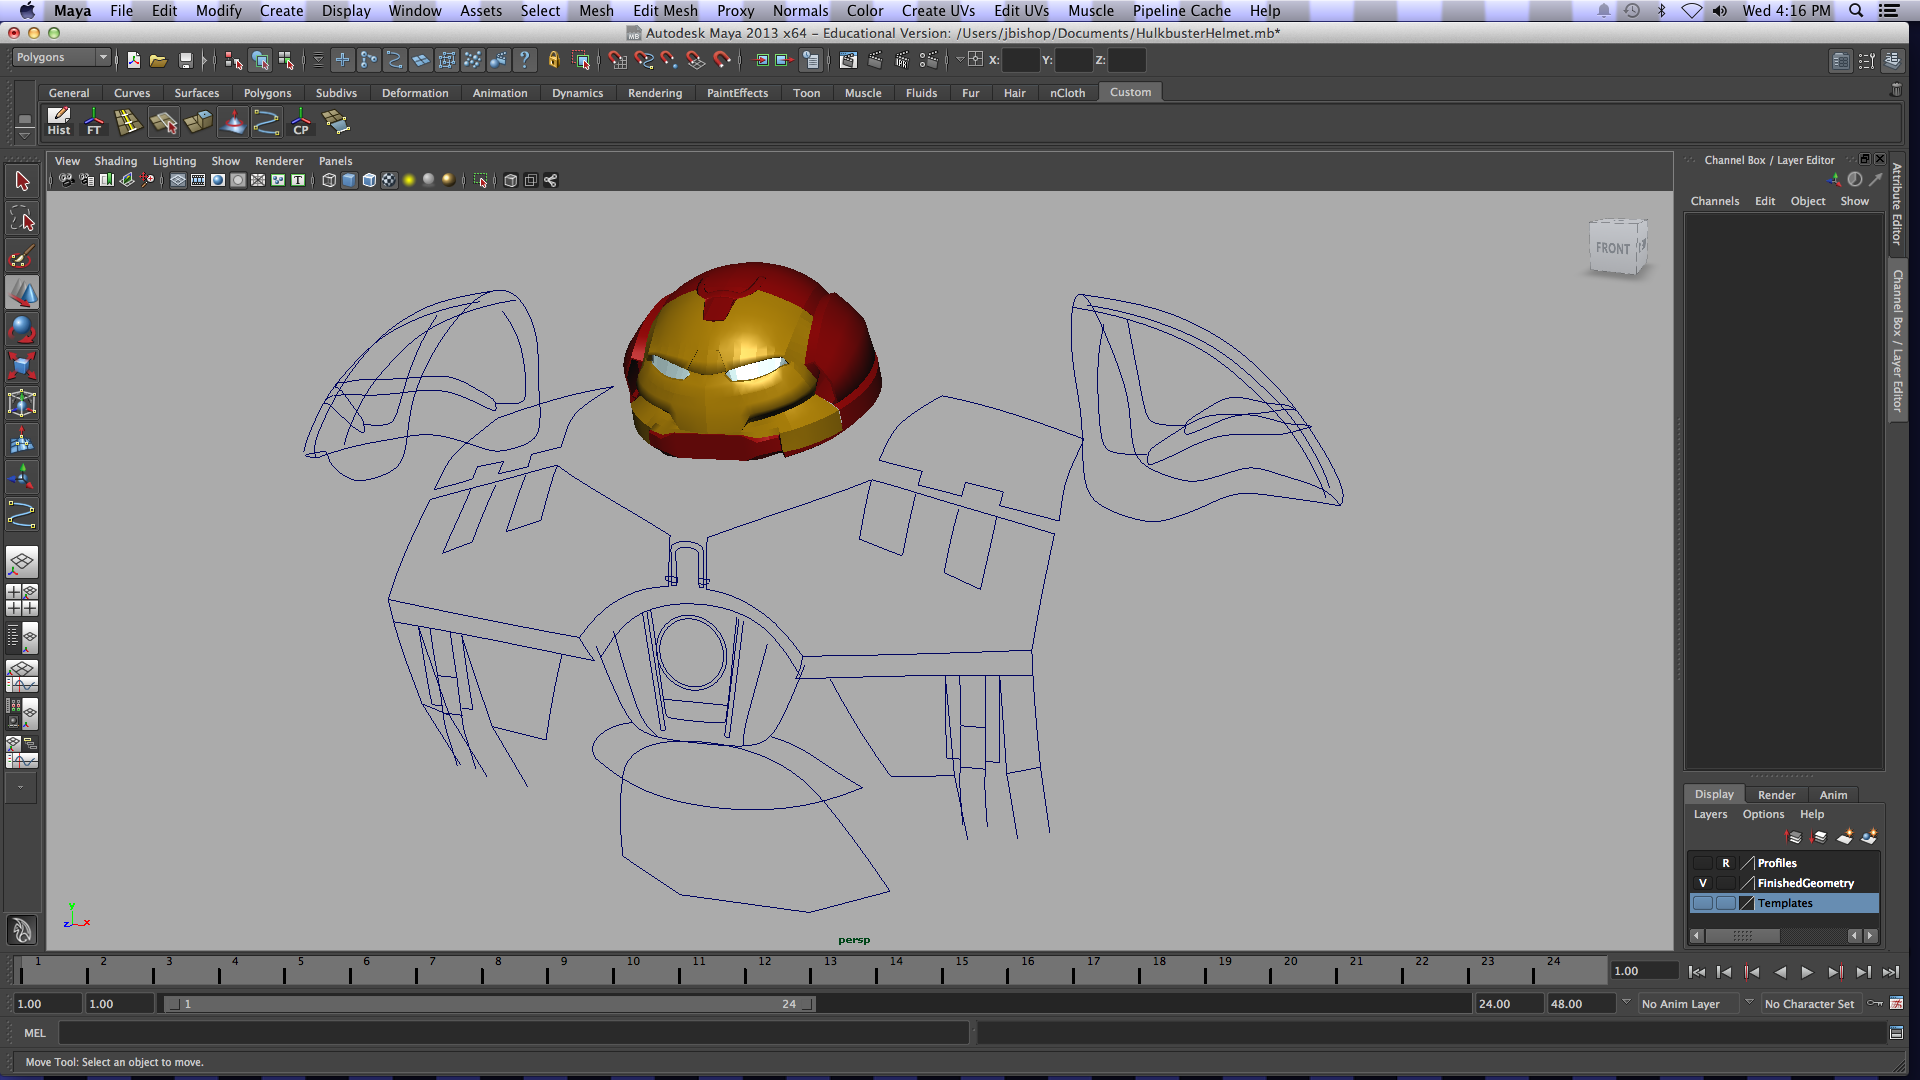Click Templates layer color swatch
Image resolution: width=1920 pixels, height=1080 pixels.
pyautogui.click(x=1747, y=903)
